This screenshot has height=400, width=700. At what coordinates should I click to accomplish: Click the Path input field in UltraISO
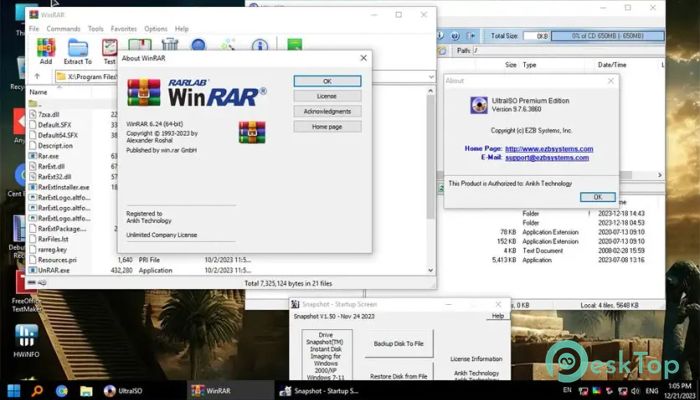point(568,50)
